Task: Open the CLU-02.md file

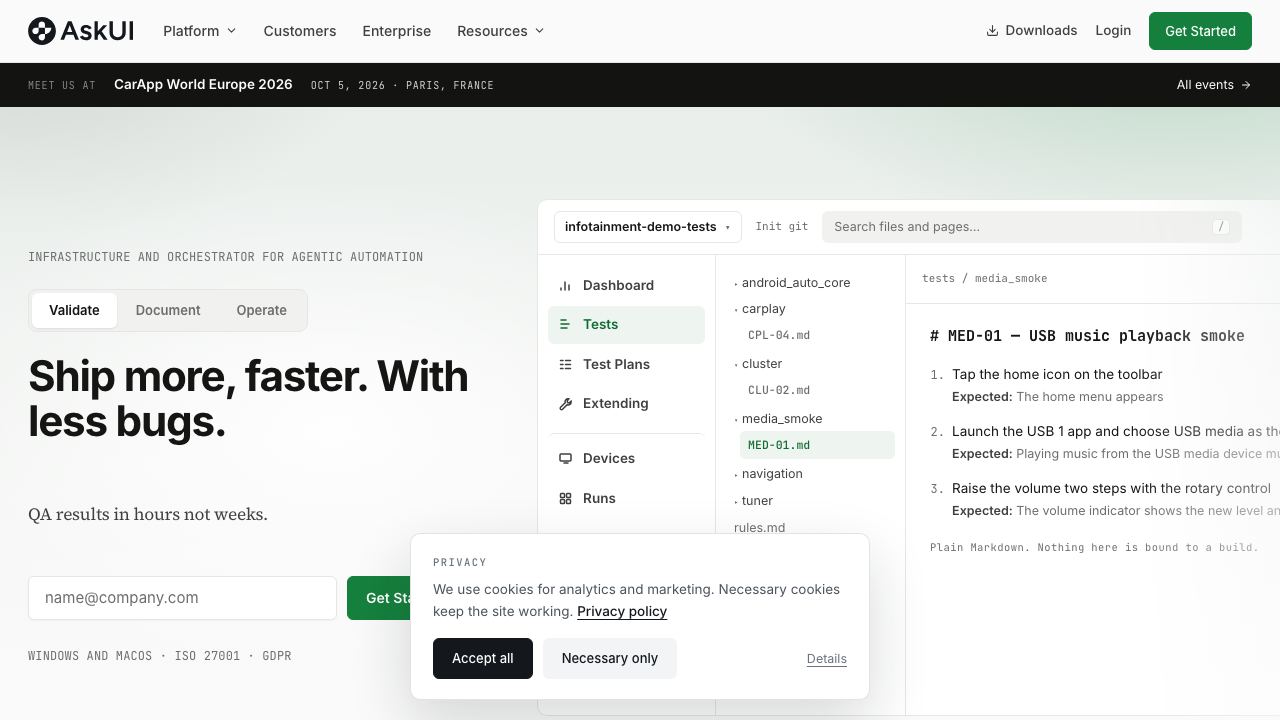Action: click(x=779, y=391)
